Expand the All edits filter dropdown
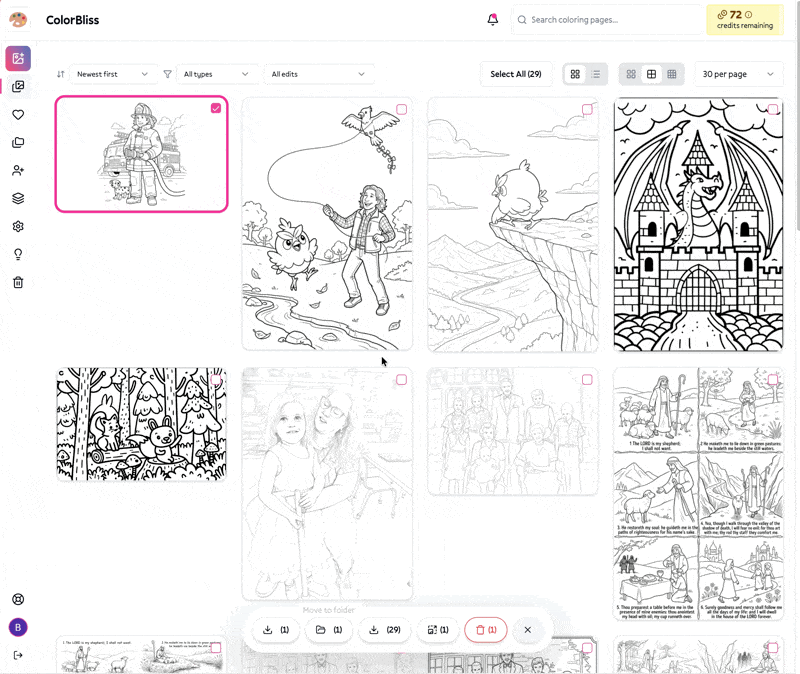 pos(319,74)
